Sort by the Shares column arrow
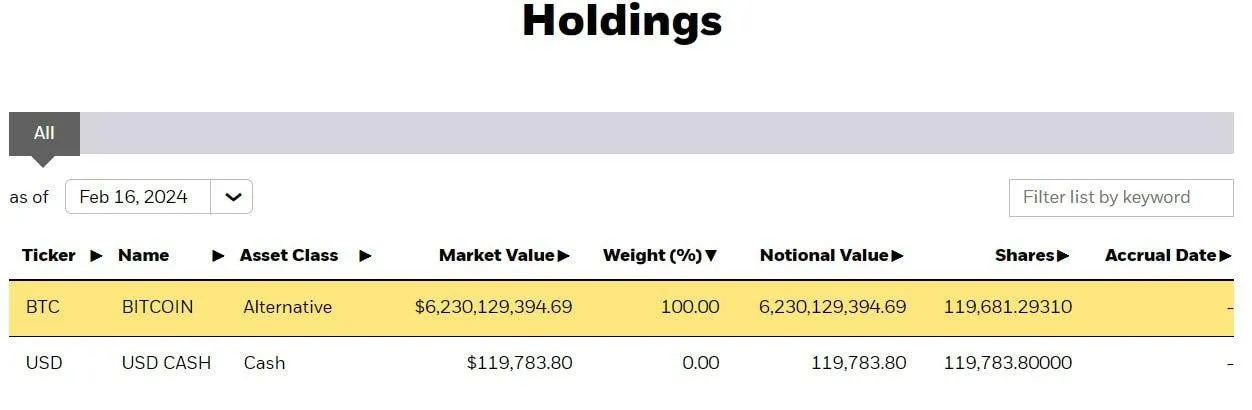Viewport: 1252px width, 410px height. pyautogui.click(x=1063, y=256)
